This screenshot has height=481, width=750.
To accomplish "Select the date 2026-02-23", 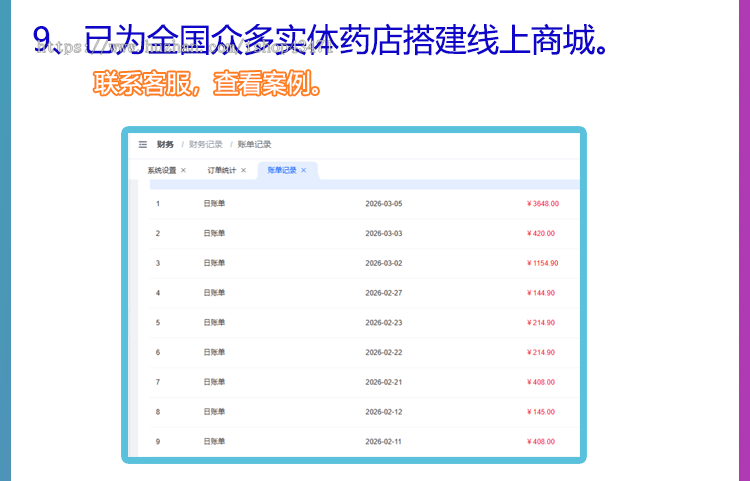I will pos(384,323).
